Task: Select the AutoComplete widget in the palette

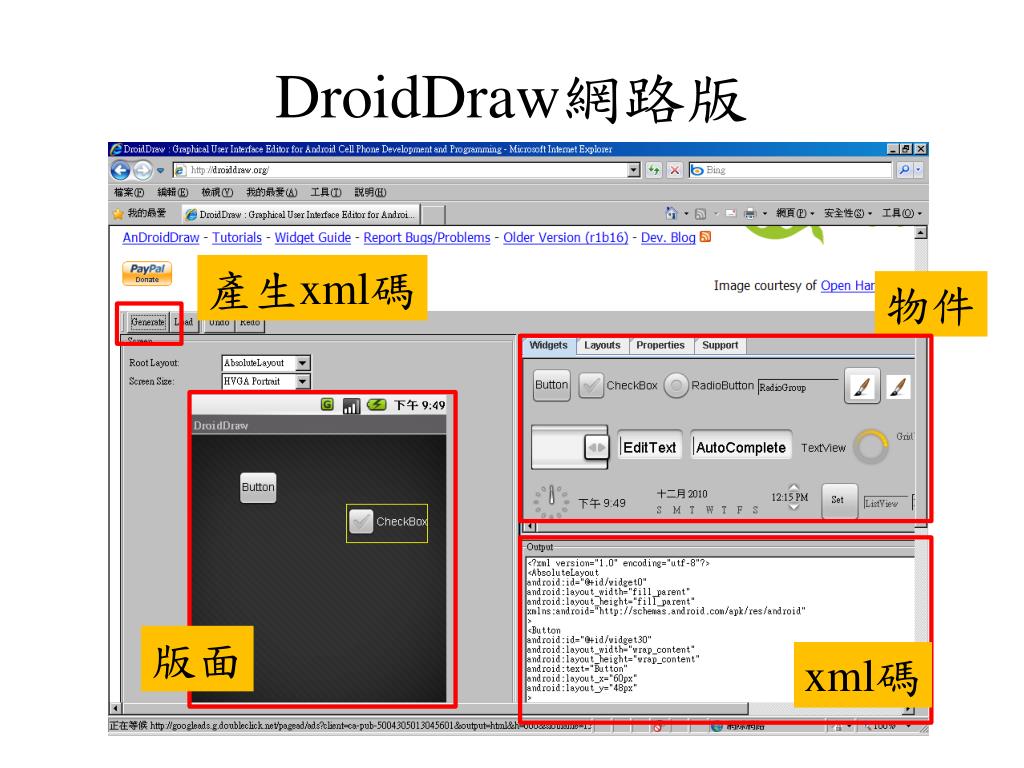Action: point(741,447)
